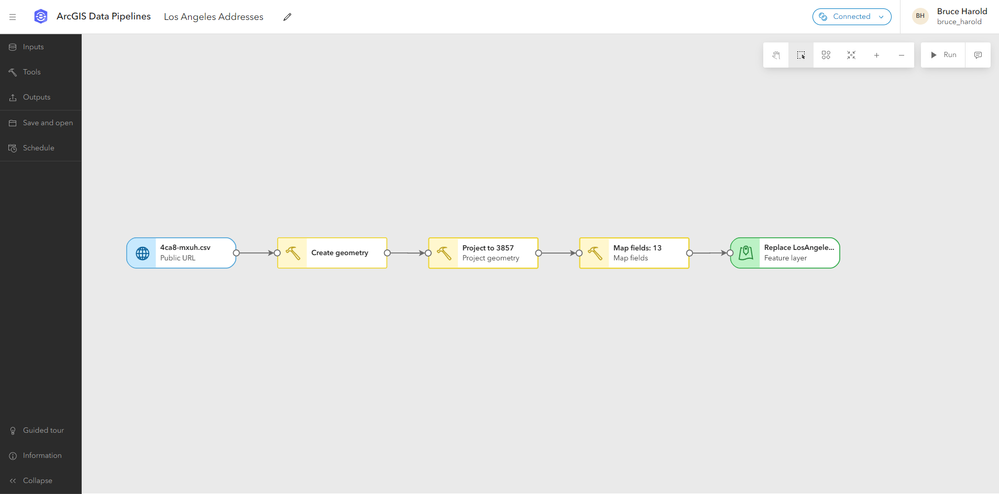Screen dimensions: 999x494
Task: Select the 4ca8-mxuh.csv Public URL node
Action: pyautogui.click(x=181, y=253)
